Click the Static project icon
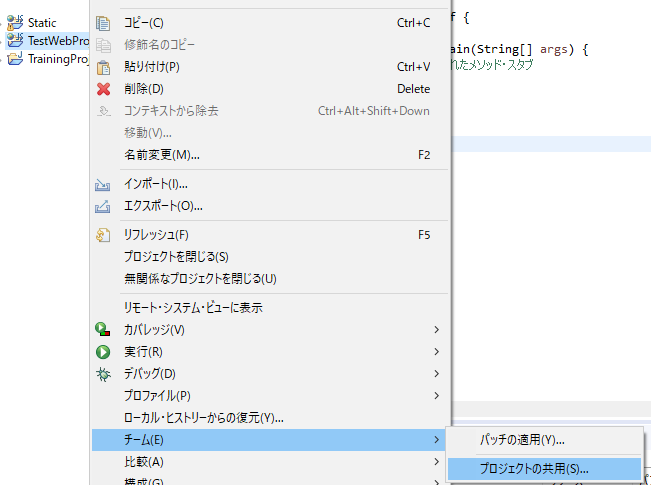 [x=15, y=22]
